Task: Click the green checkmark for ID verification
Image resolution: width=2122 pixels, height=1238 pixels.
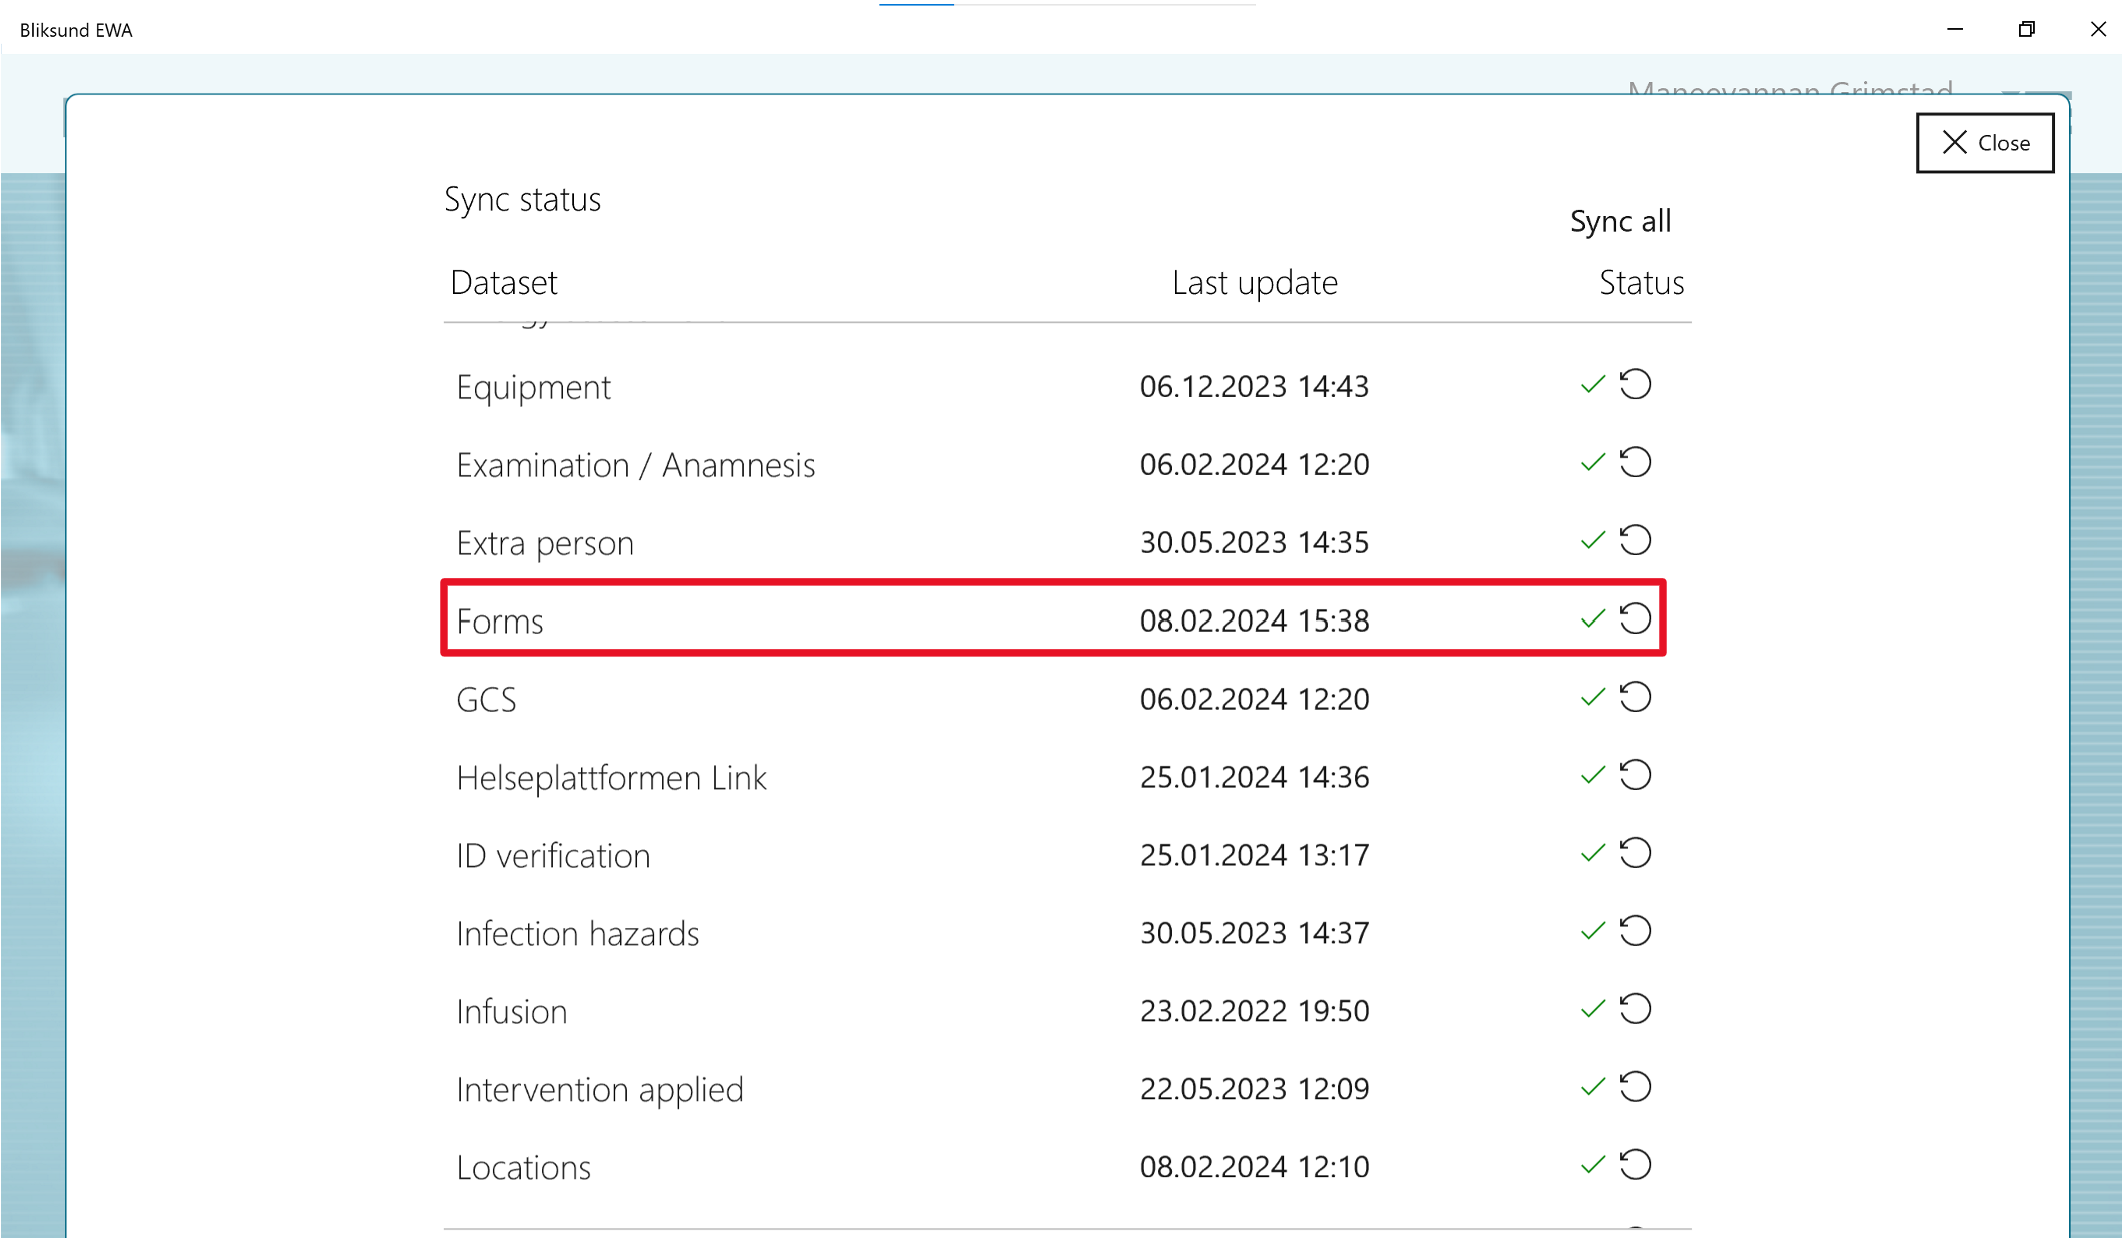Action: pos(1593,853)
